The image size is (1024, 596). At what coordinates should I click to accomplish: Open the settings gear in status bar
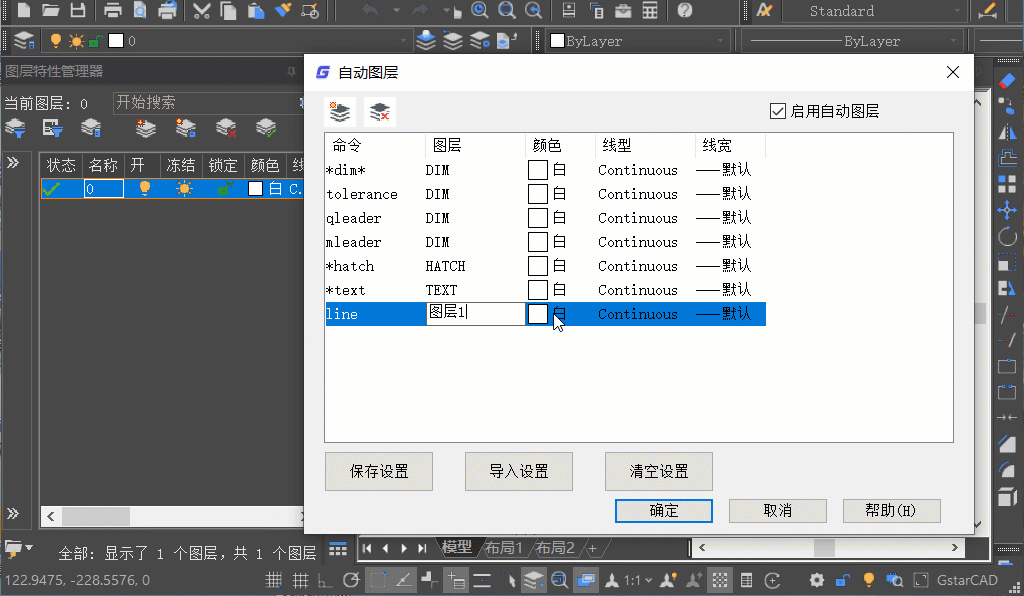(816, 580)
